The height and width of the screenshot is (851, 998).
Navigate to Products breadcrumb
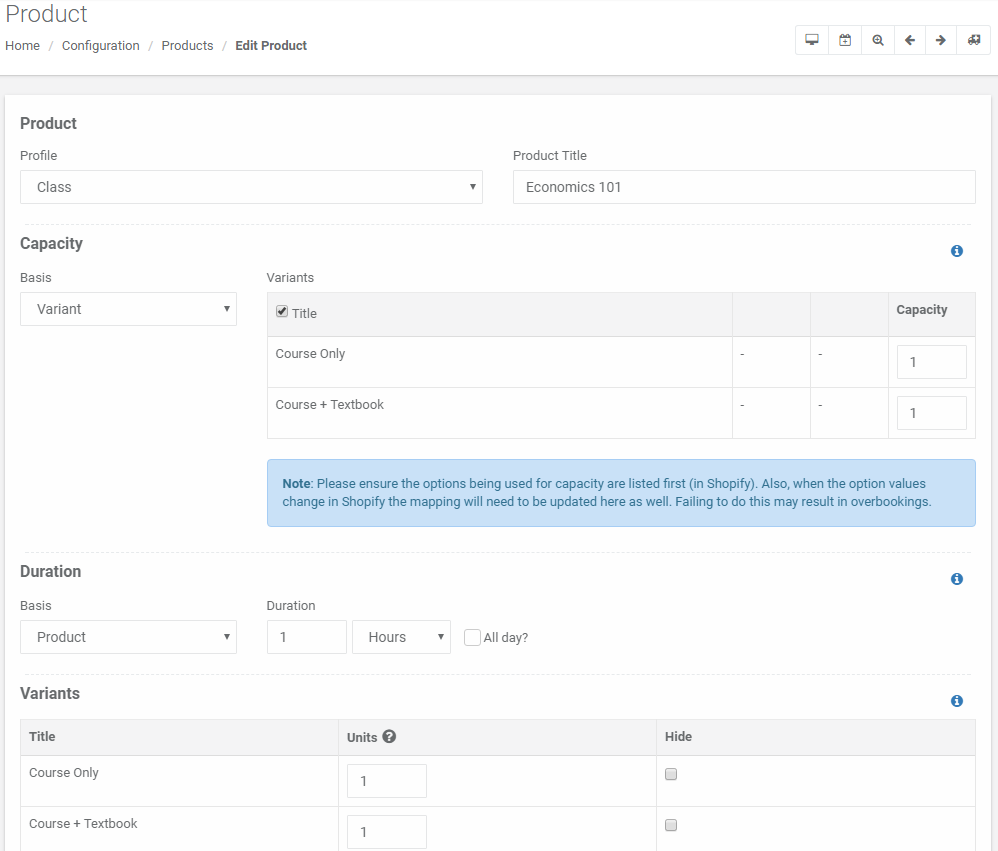(187, 46)
